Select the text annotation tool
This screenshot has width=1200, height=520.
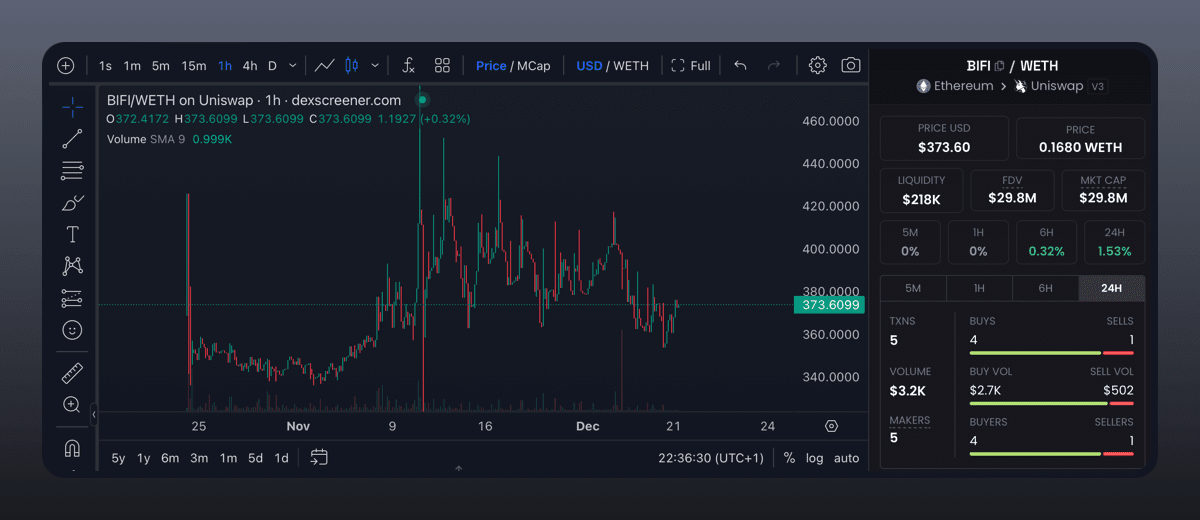pos(72,235)
